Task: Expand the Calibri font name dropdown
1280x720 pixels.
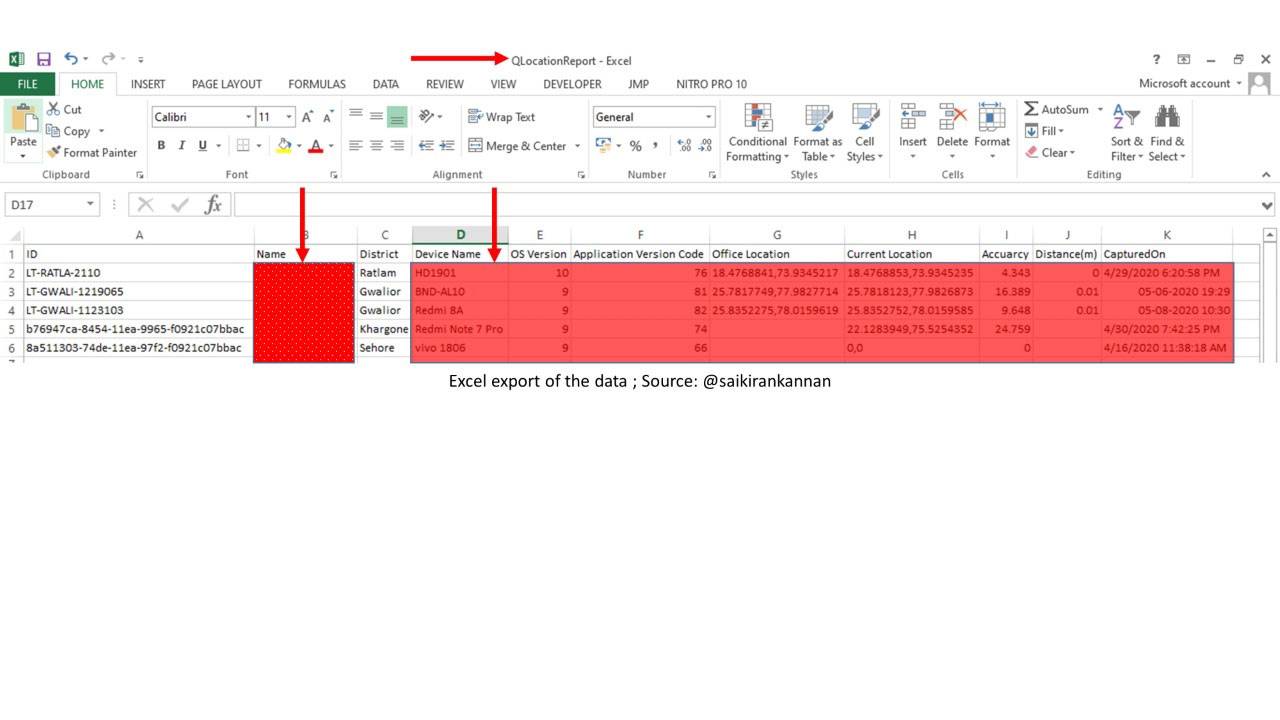Action: coord(248,117)
